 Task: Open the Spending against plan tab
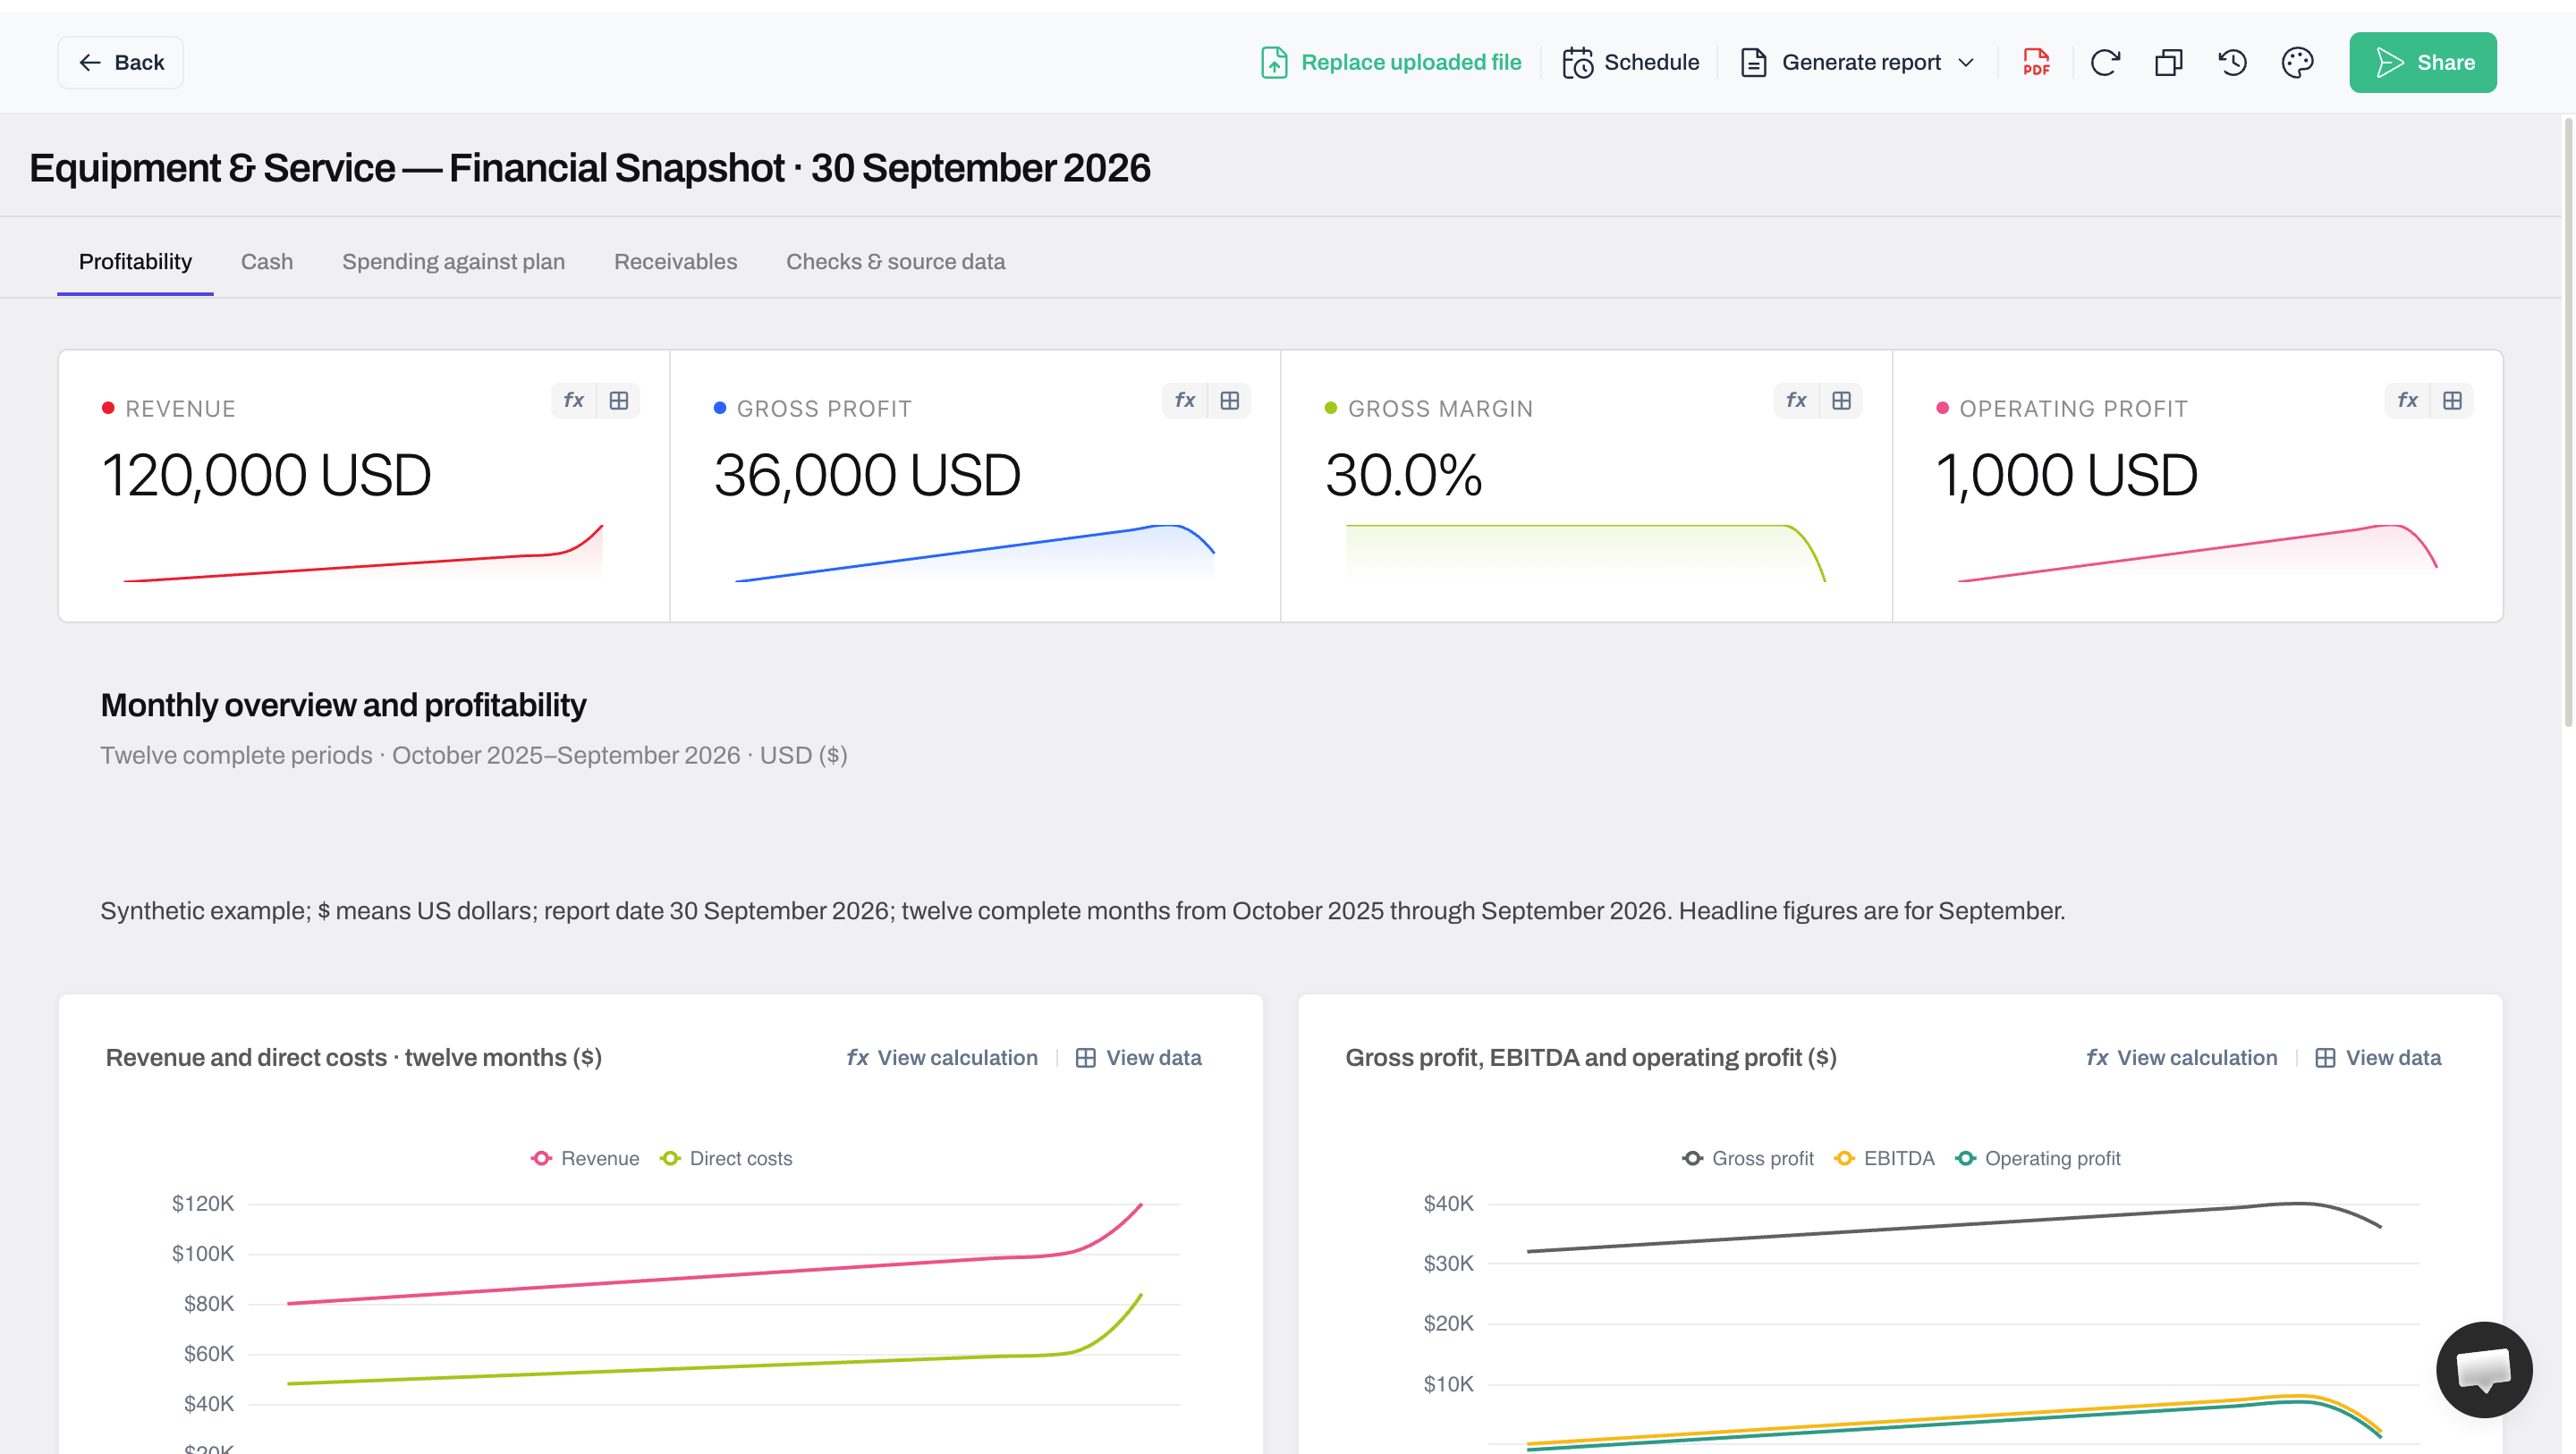click(x=453, y=261)
